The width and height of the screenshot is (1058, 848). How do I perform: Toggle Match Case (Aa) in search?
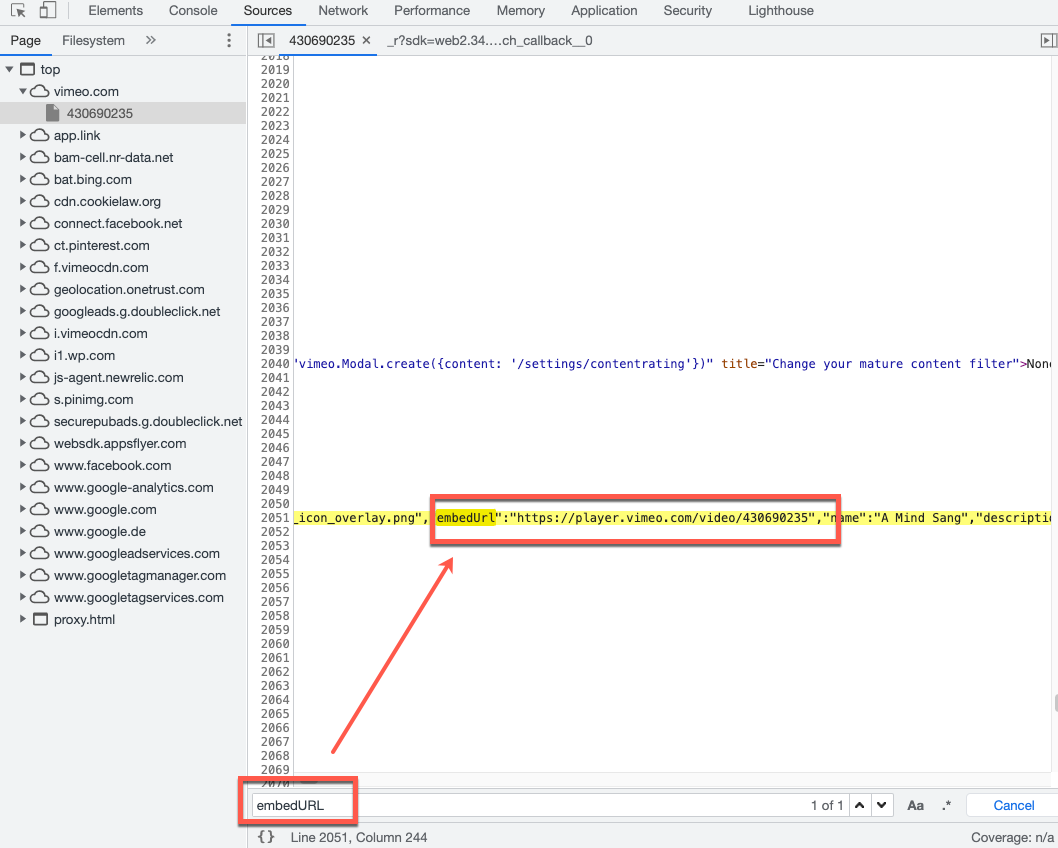915,805
